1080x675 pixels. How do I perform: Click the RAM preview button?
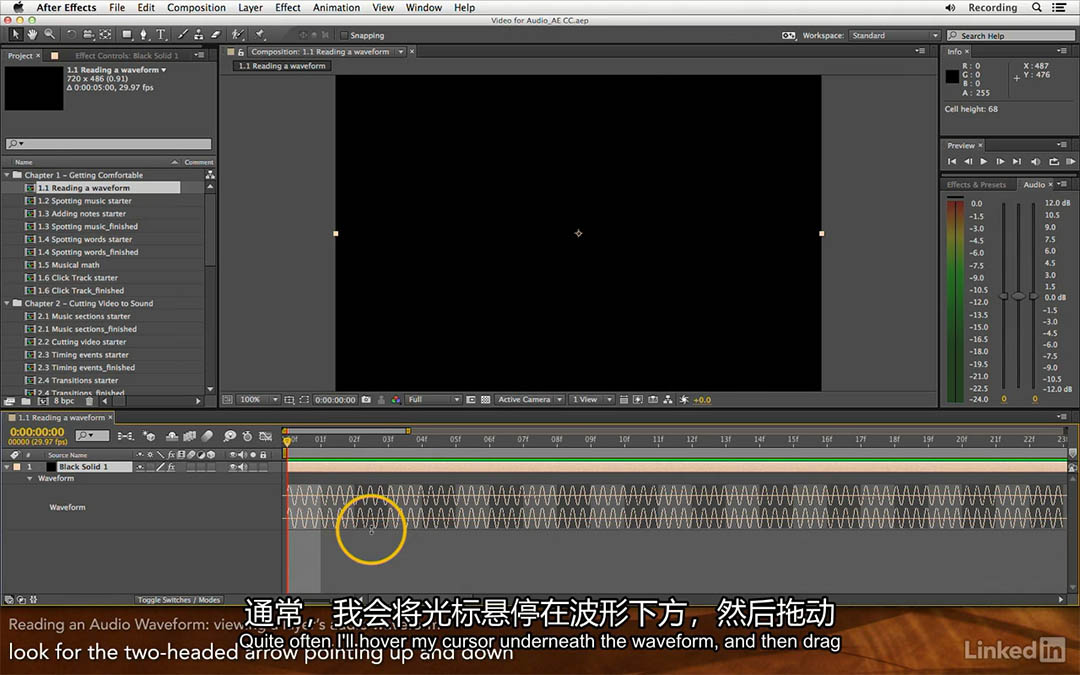[x=1070, y=161]
